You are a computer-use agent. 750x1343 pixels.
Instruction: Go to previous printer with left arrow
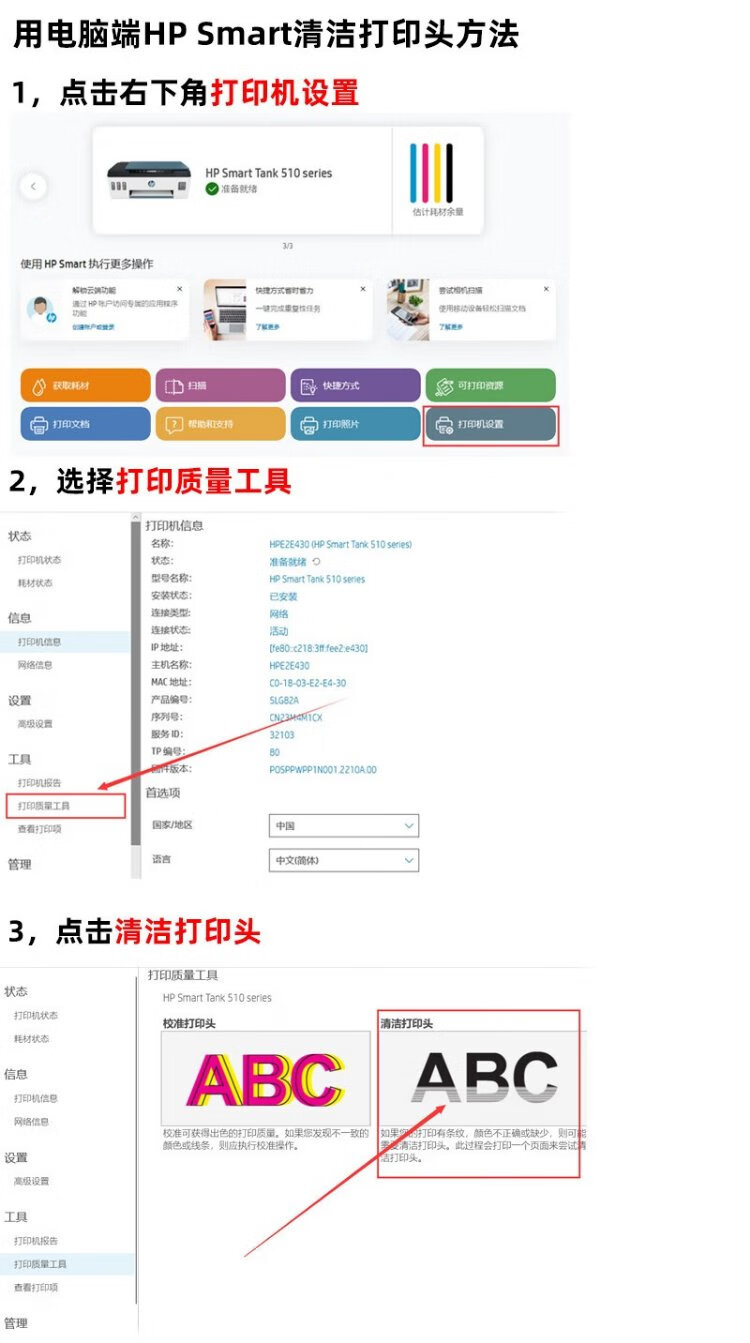33,186
